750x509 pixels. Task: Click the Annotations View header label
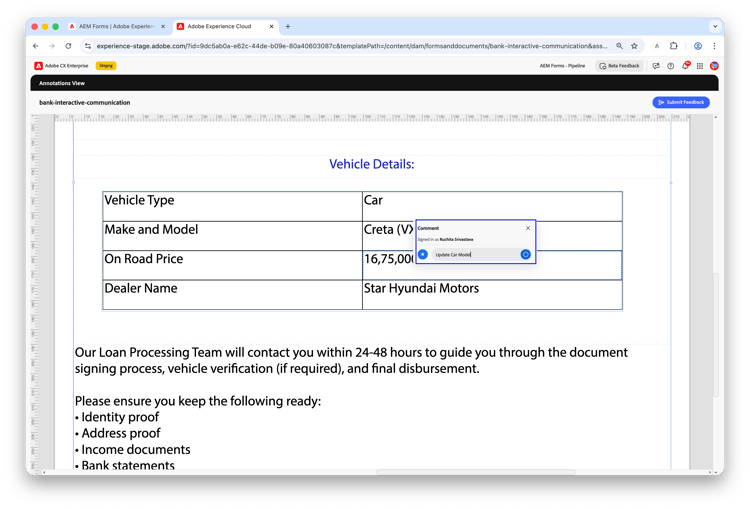coord(62,83)
